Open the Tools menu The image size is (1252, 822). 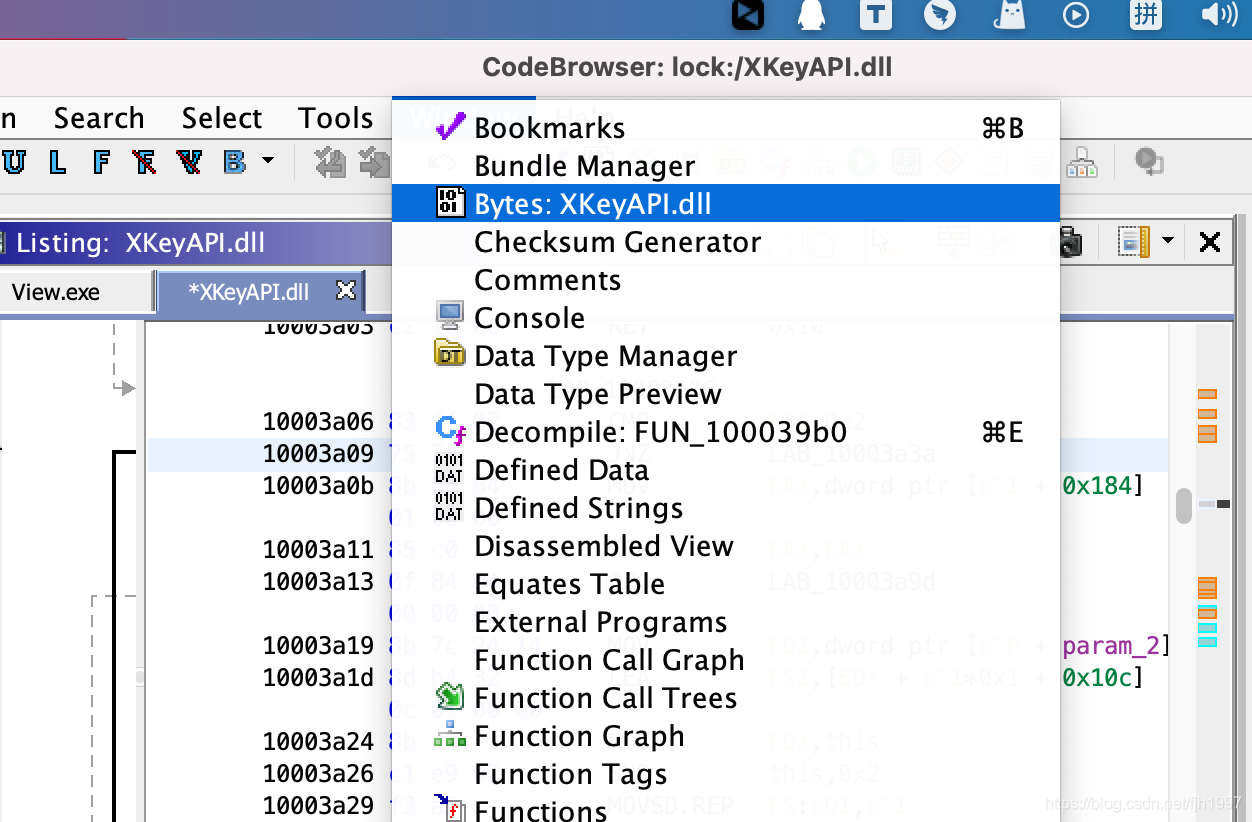tap(336, 118)
